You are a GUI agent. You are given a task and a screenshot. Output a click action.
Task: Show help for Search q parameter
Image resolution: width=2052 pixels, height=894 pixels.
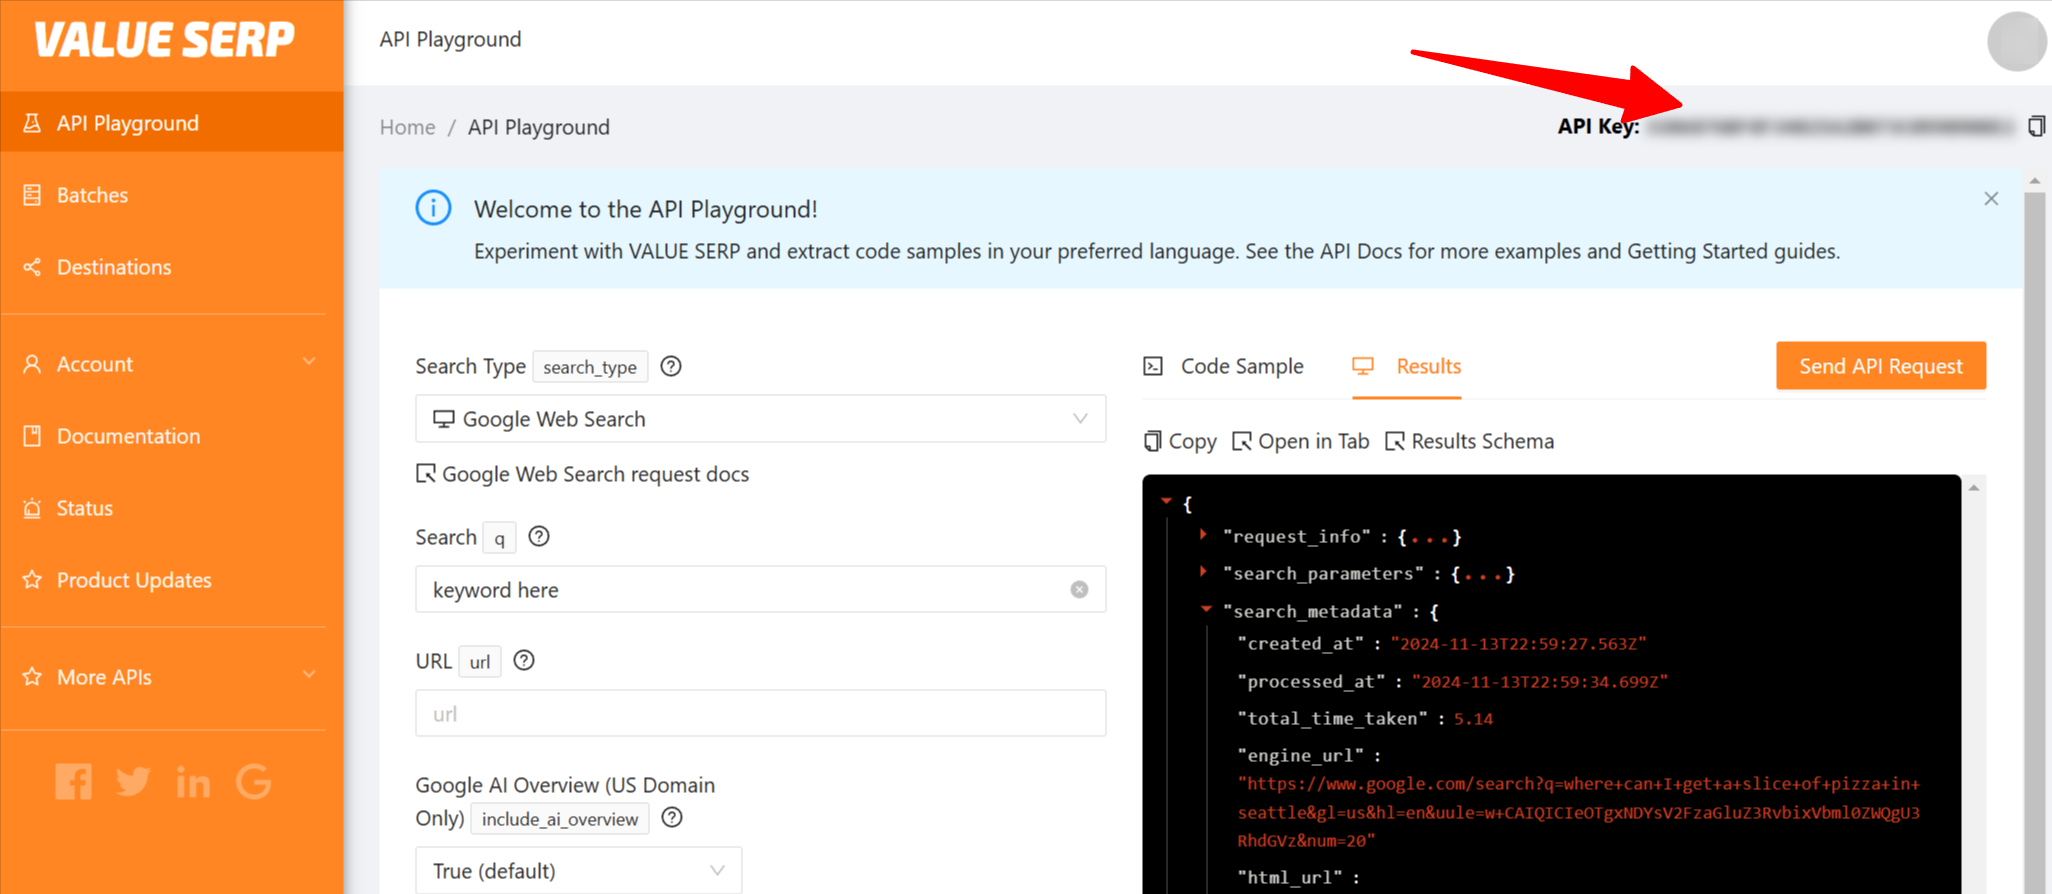[539, 536]
